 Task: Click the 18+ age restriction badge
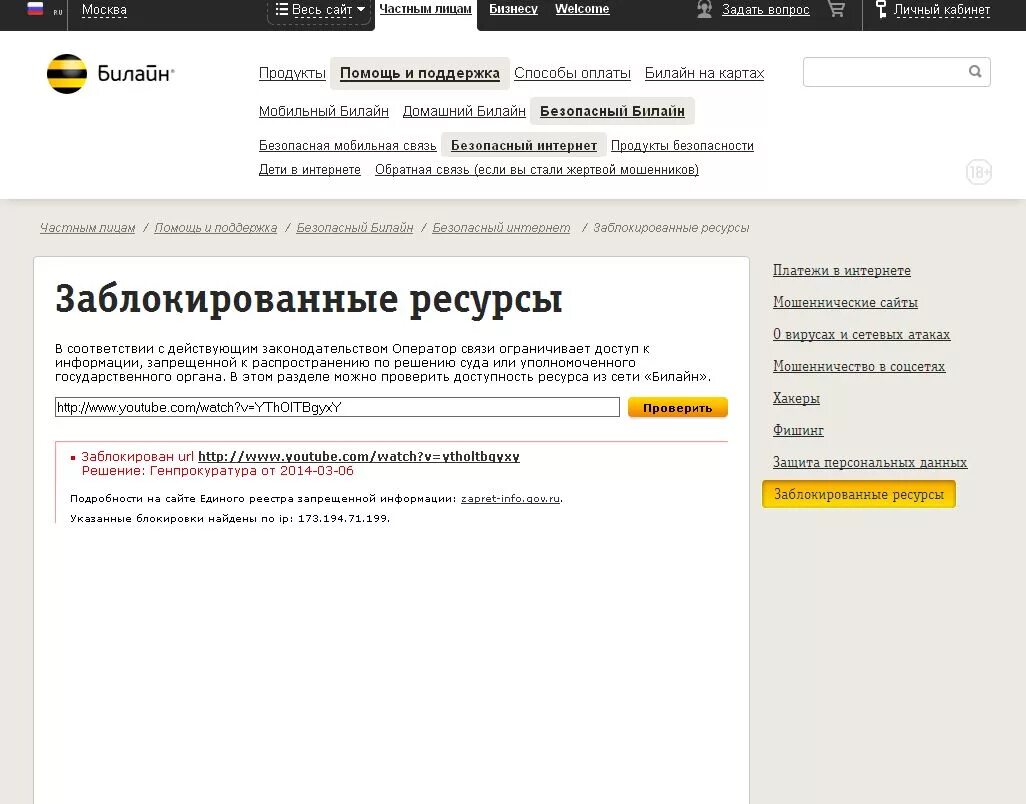point(979,172)
